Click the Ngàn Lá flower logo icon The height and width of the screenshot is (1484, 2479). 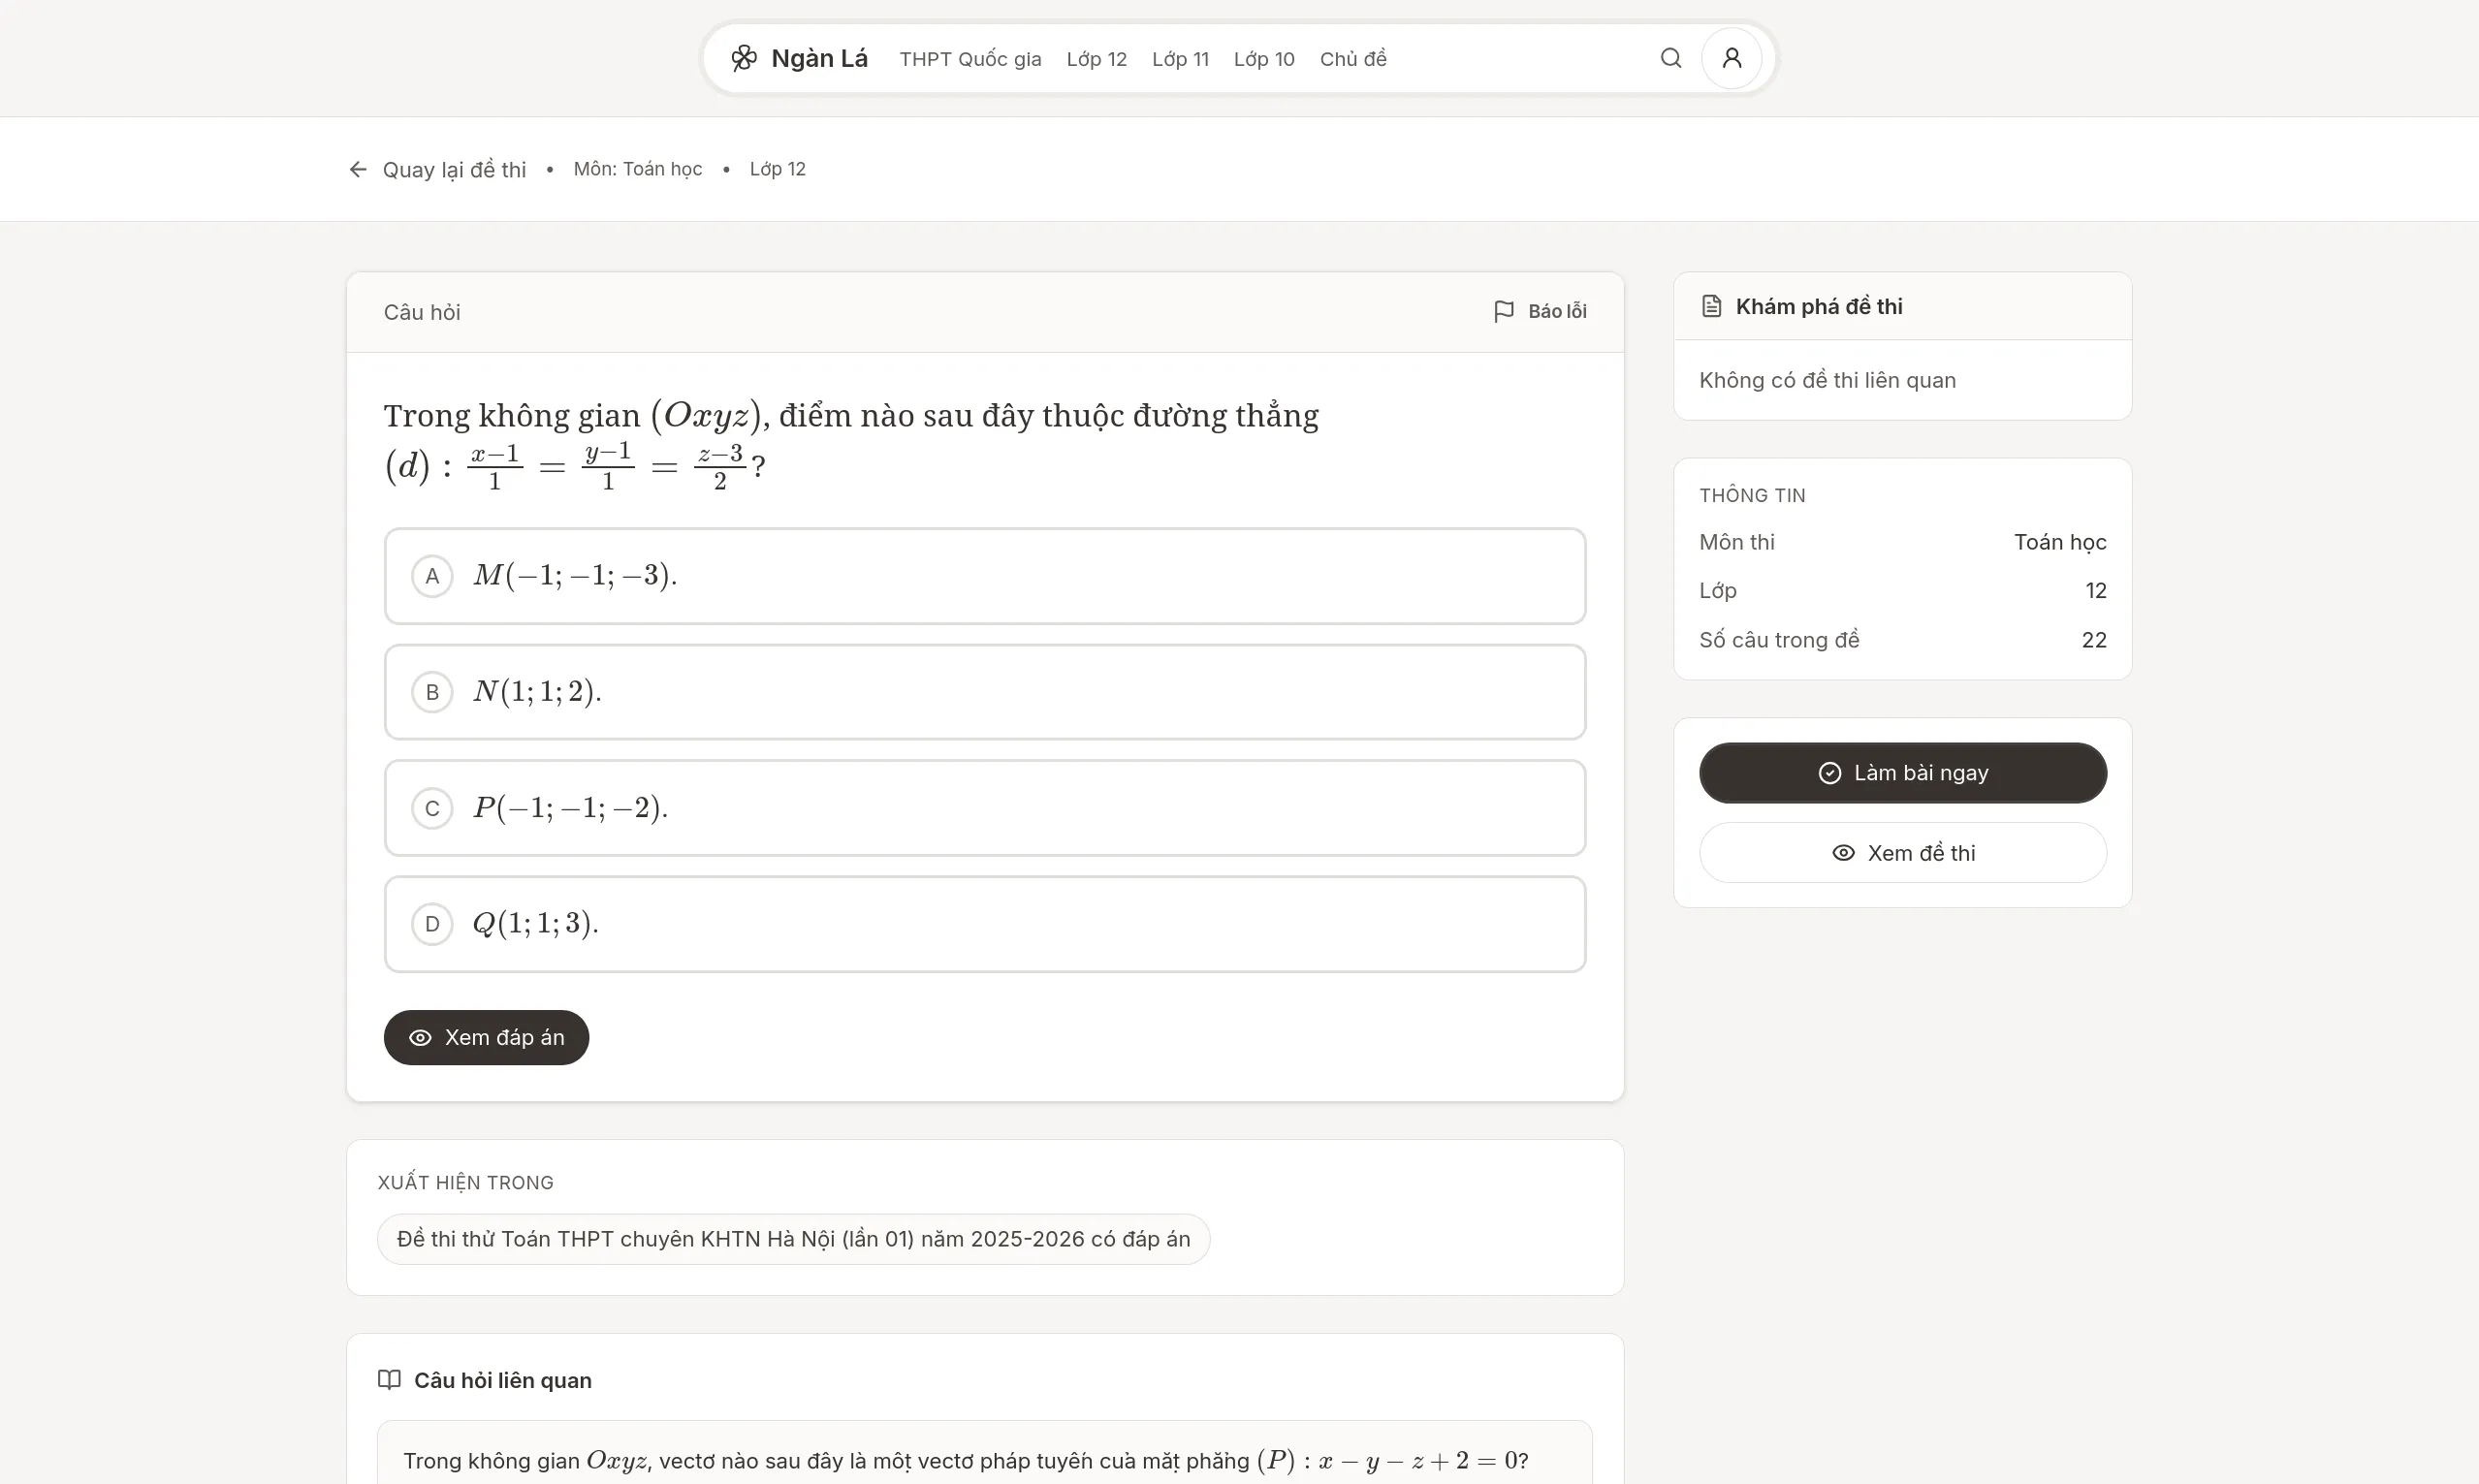(x=743, y=58)
